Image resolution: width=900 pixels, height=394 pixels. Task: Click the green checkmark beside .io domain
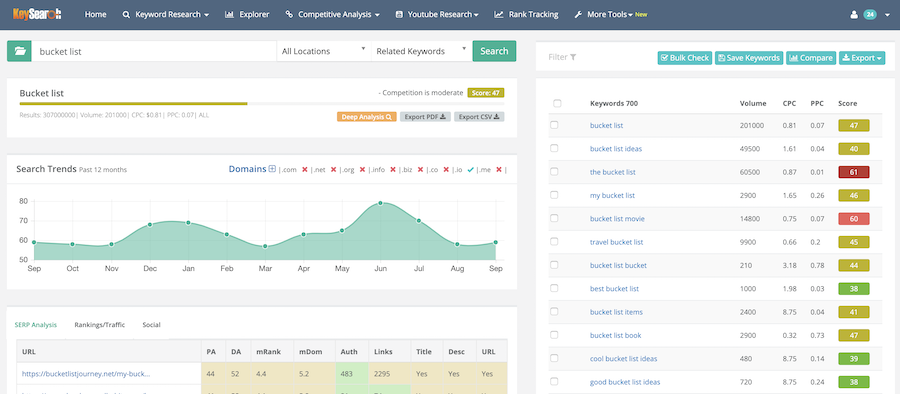click(471, 169)
